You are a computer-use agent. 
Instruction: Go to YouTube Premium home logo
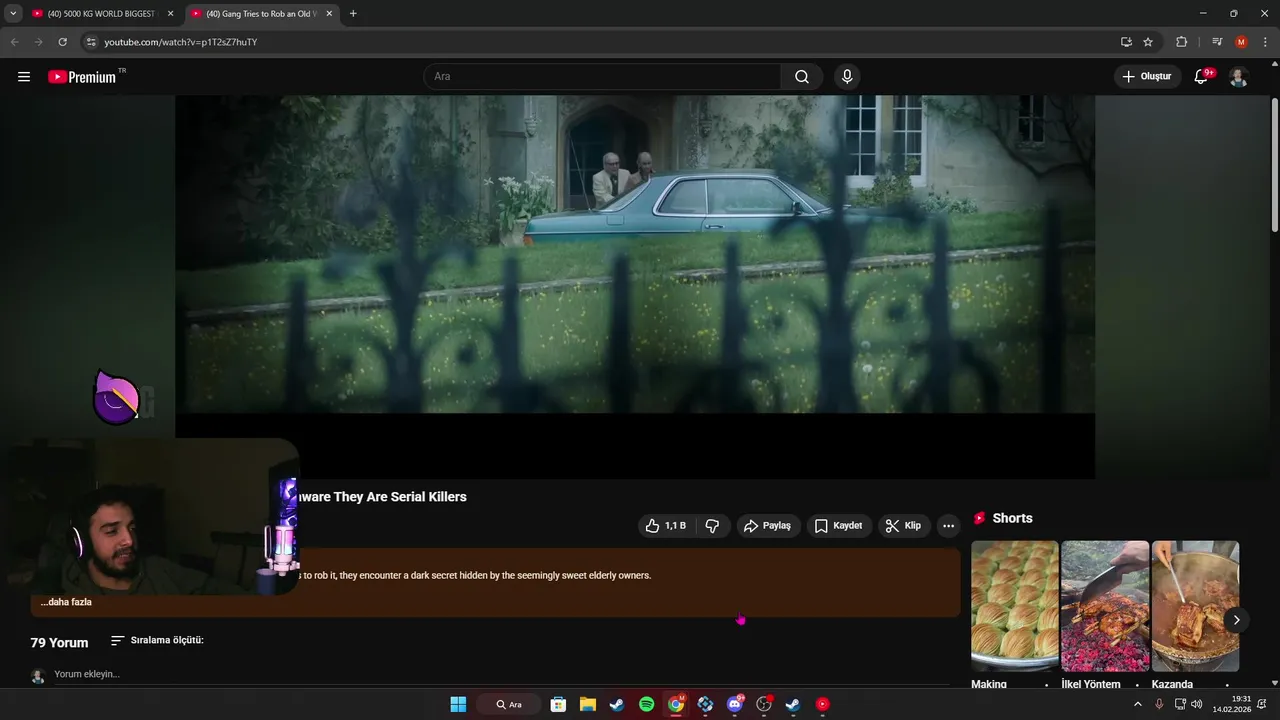click(x=83, y=77)
